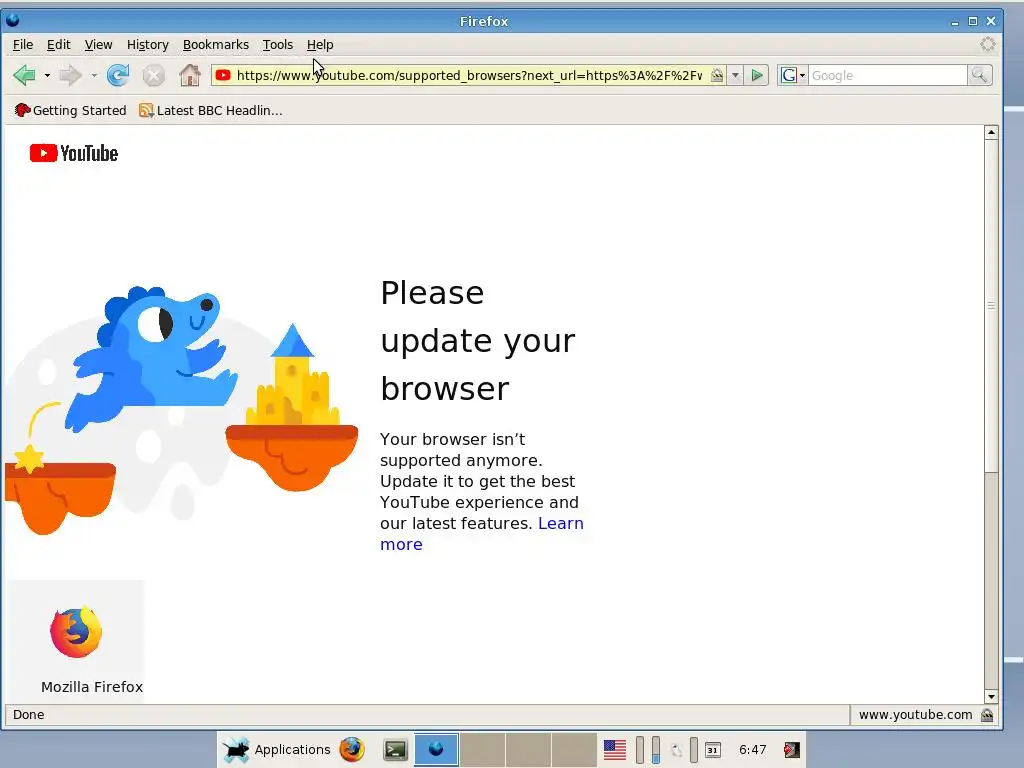The height and width of the screenshot is (768, 1024).
Task: Click www.youtube.com in the status bar
Action: click(915, 715)
